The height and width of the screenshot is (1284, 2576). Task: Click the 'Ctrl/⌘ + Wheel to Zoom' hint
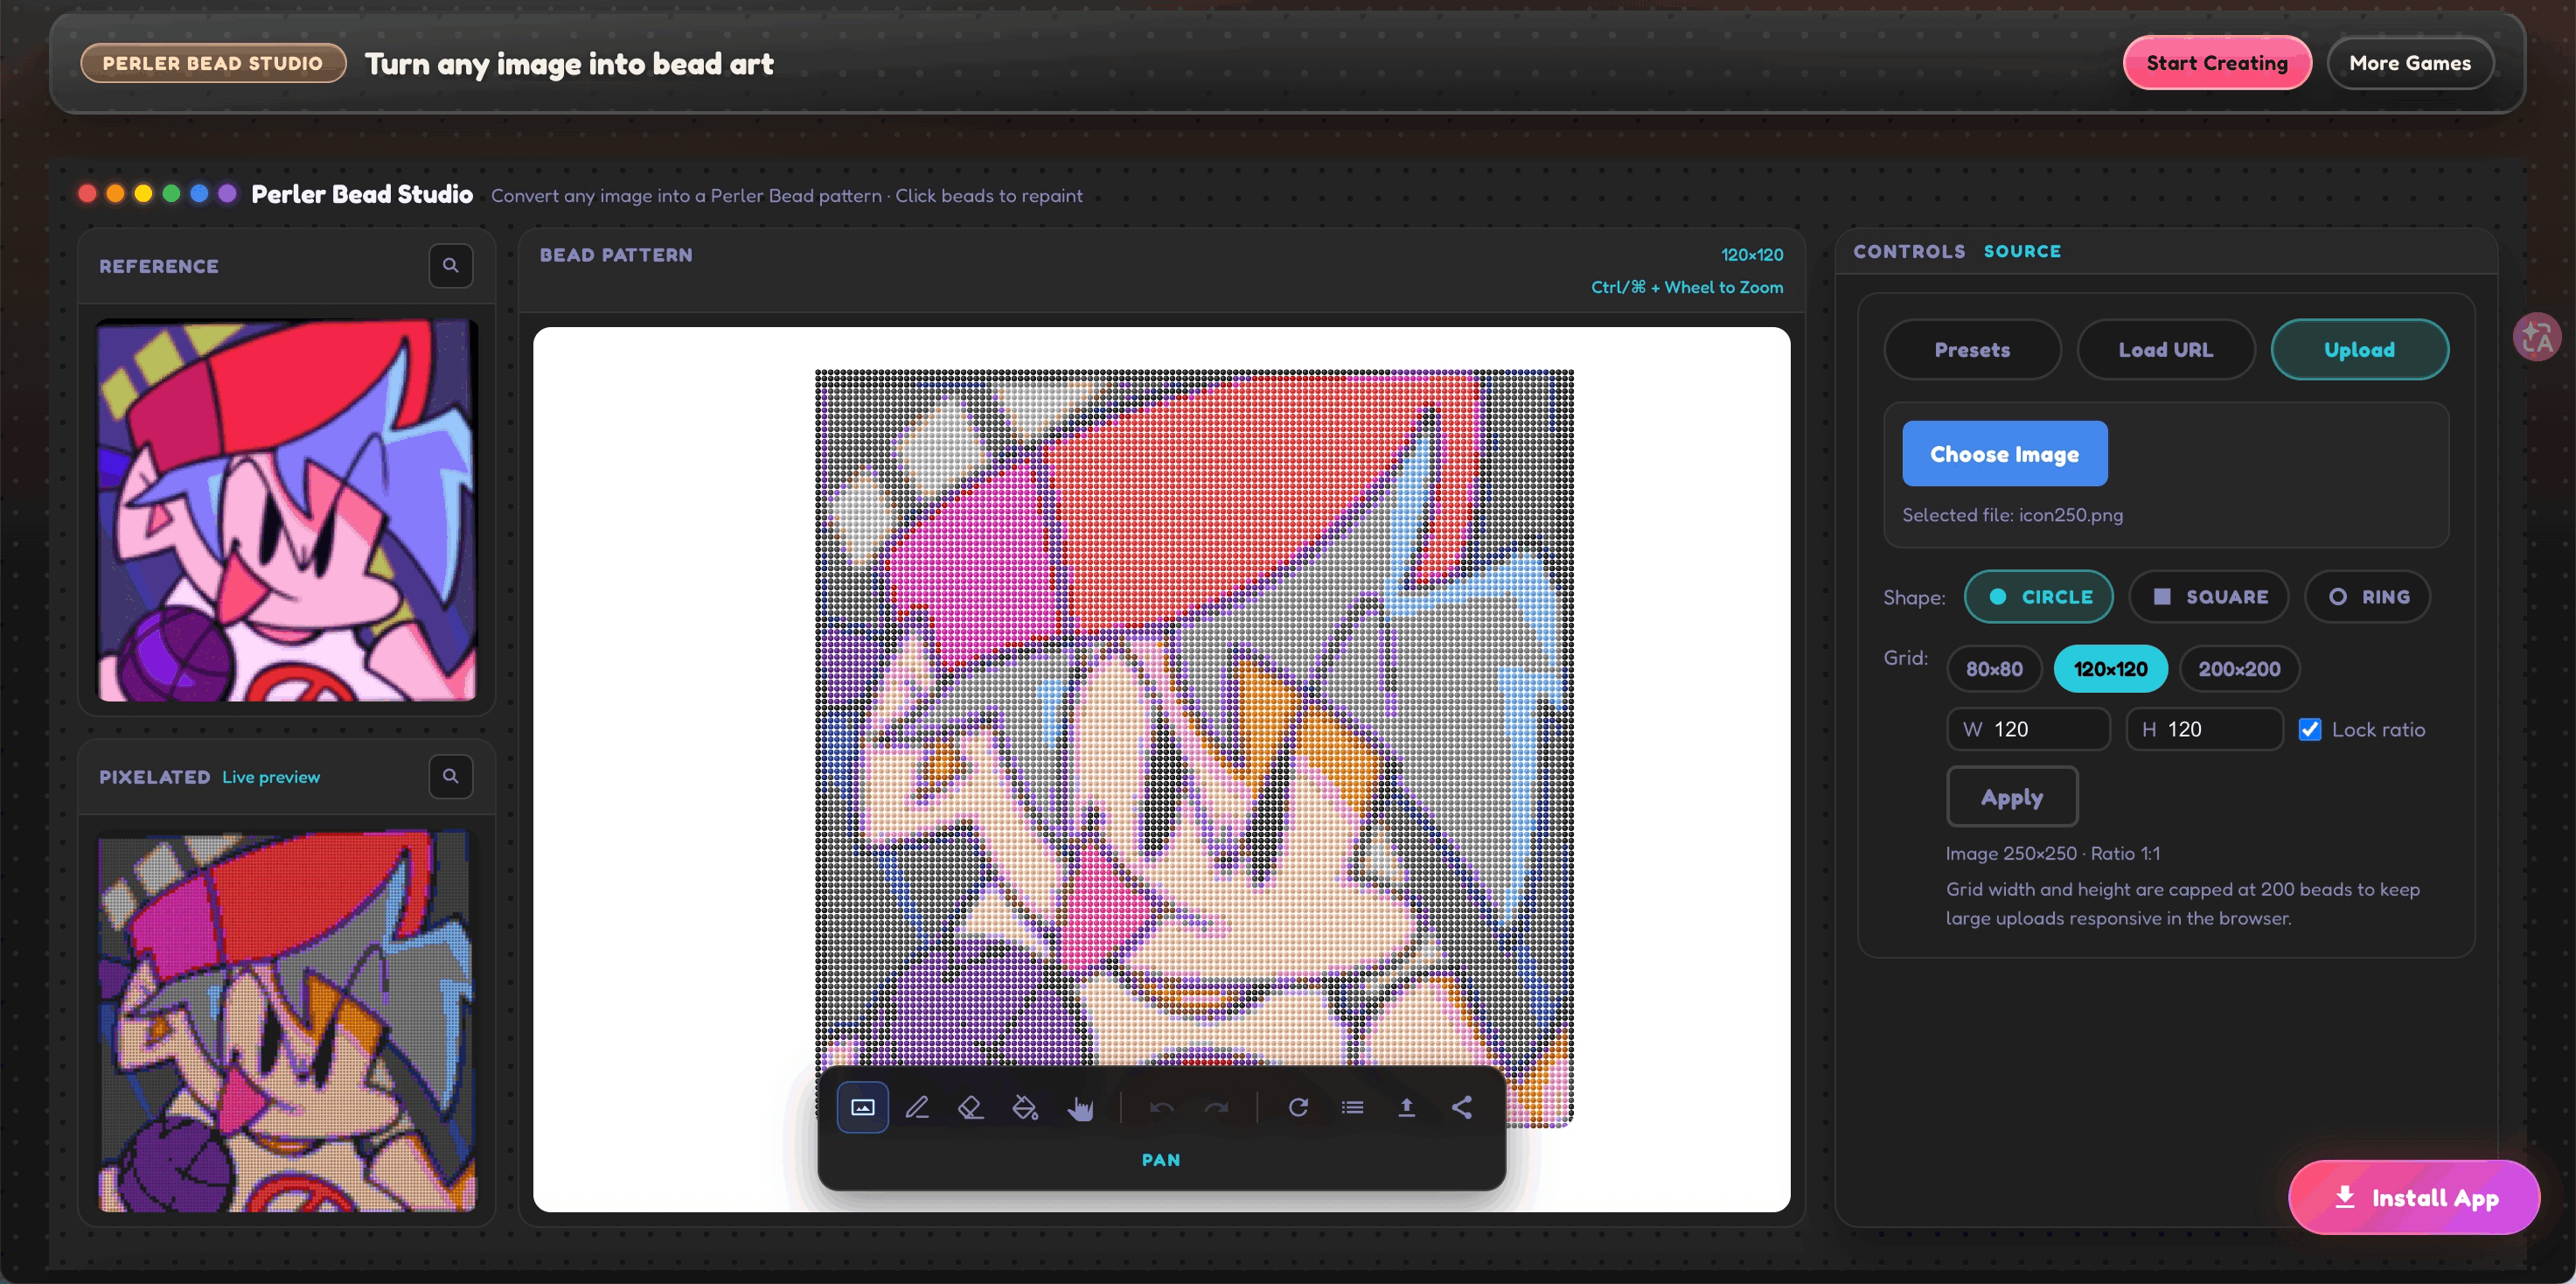point(1687,287)
